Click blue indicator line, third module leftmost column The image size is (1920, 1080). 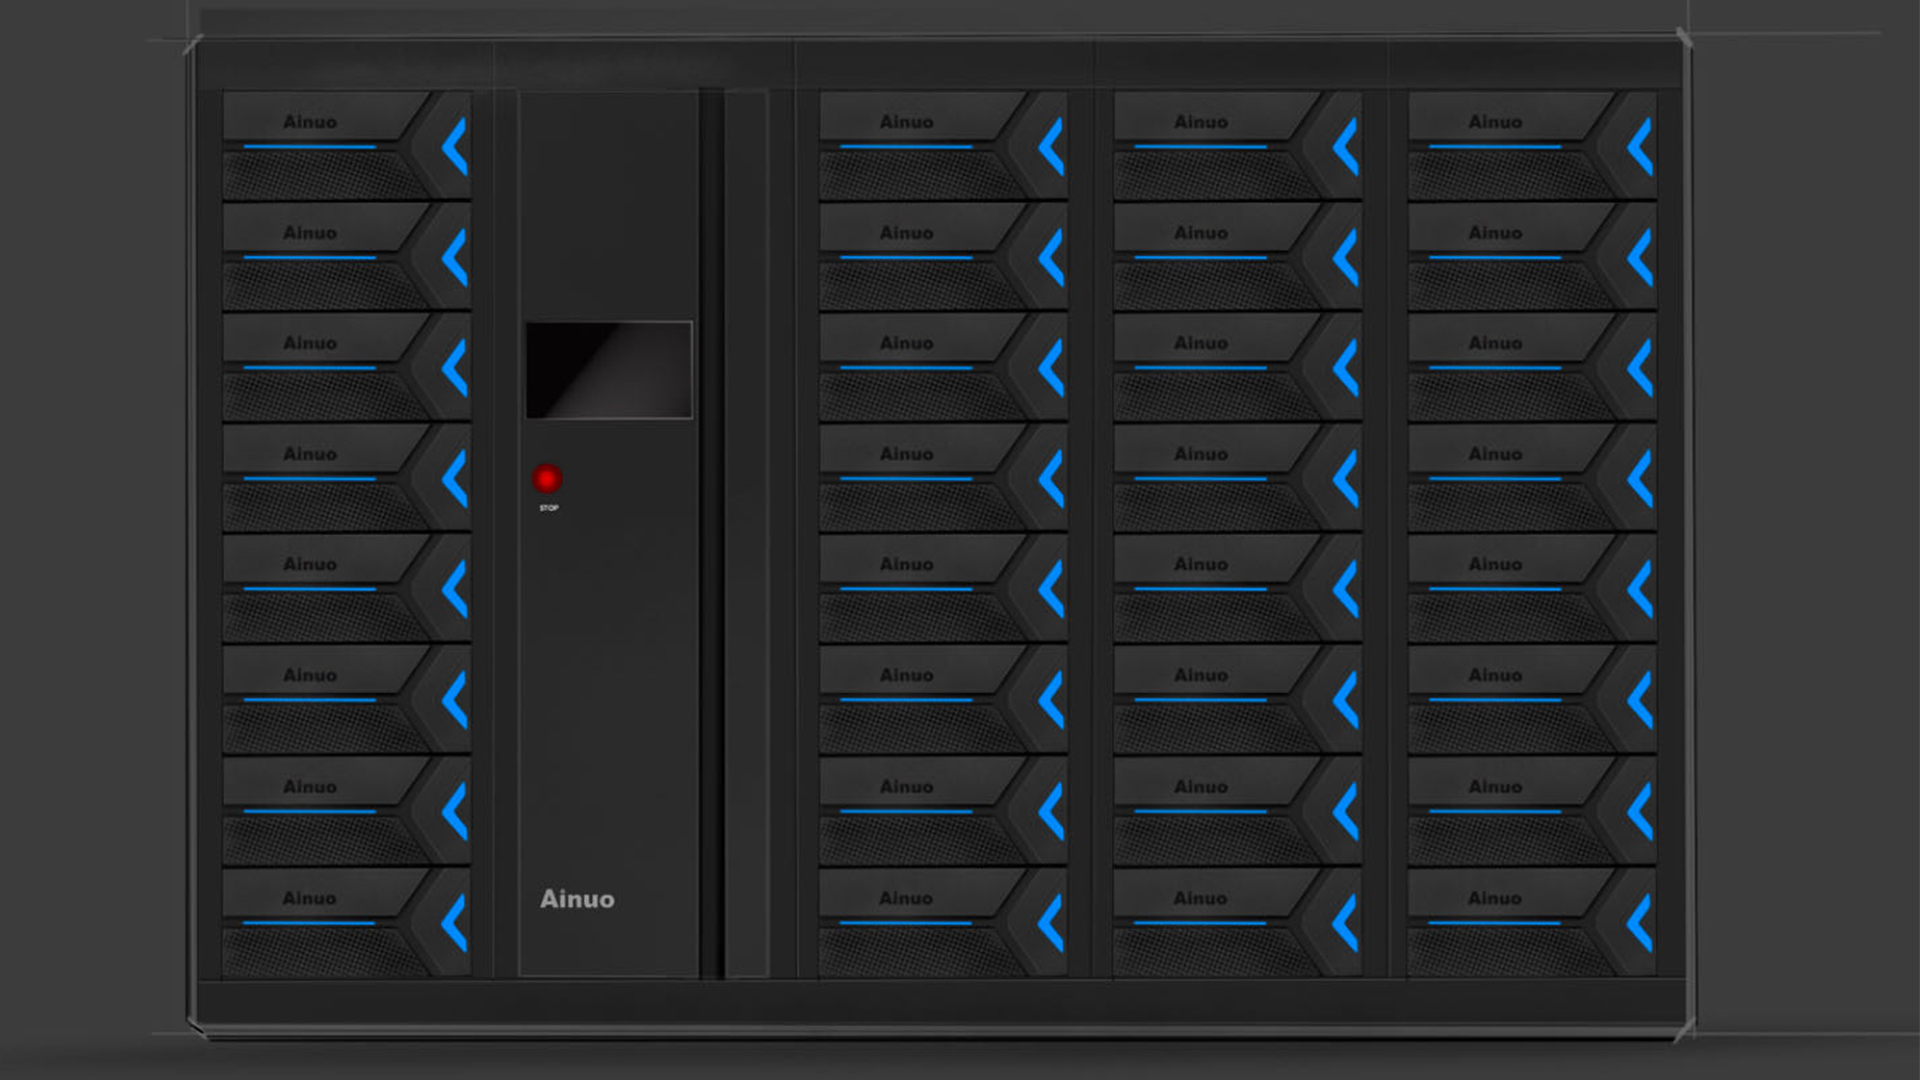tap(310, 368)
